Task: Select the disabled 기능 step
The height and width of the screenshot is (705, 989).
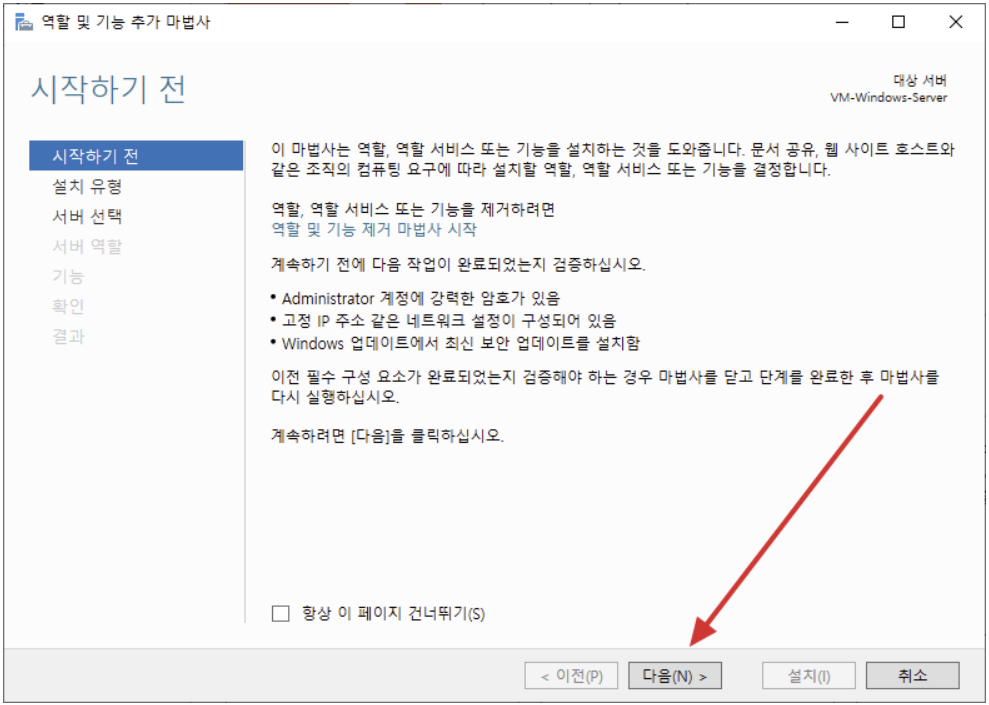Action: [68, 276]
